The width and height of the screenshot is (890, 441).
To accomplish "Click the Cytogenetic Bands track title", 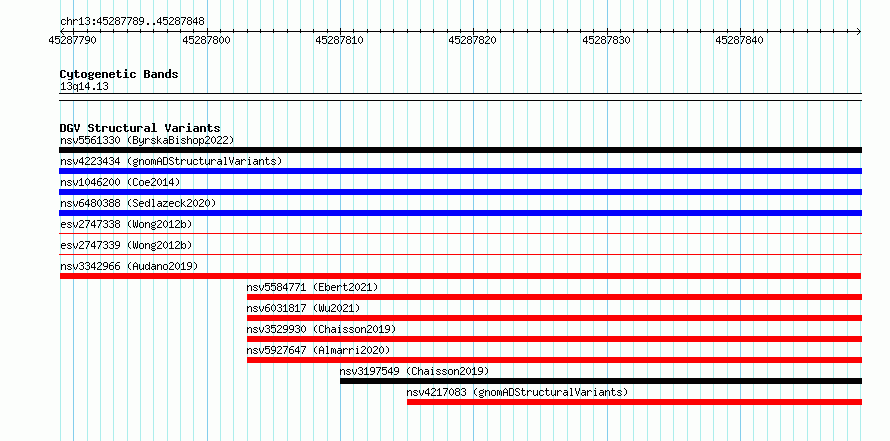I will pyautogui.click(x=119, y=74).
